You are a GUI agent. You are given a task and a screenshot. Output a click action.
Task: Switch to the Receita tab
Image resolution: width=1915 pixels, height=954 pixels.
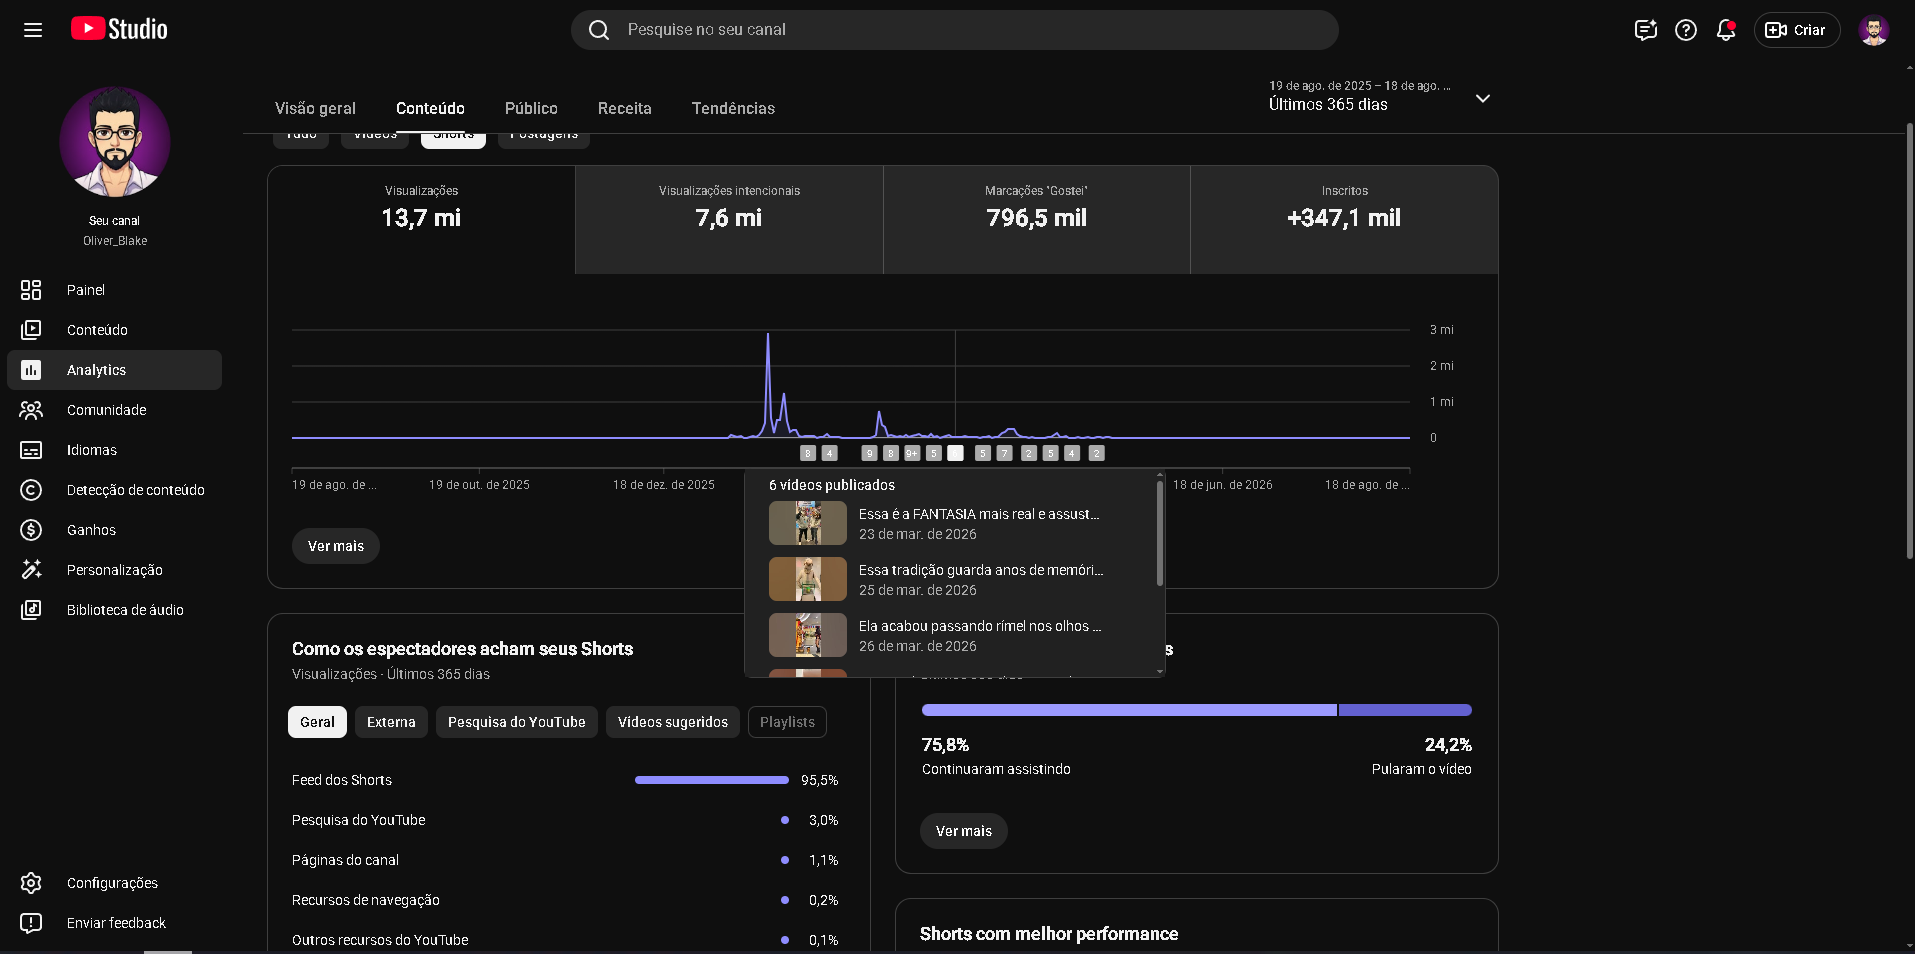[x=624, y=108]
